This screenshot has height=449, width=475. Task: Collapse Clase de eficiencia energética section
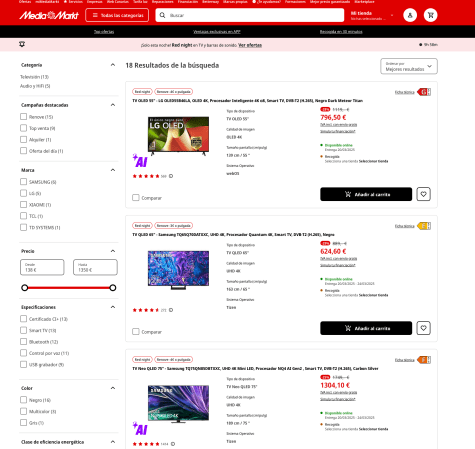tap(113, 442)
